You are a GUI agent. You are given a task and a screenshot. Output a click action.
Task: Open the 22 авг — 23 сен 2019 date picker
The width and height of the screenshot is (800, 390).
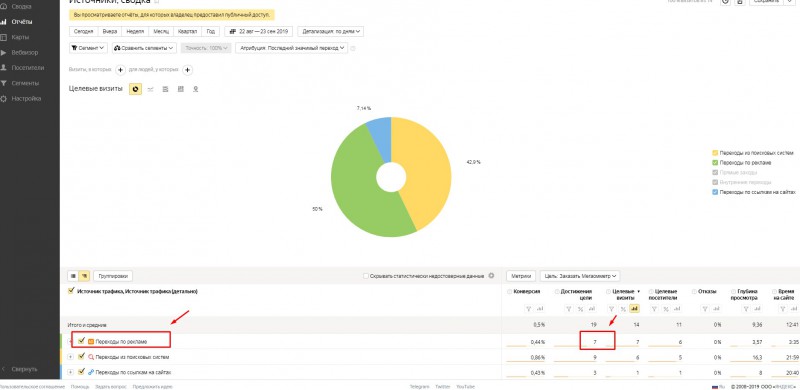coord(259,31)
